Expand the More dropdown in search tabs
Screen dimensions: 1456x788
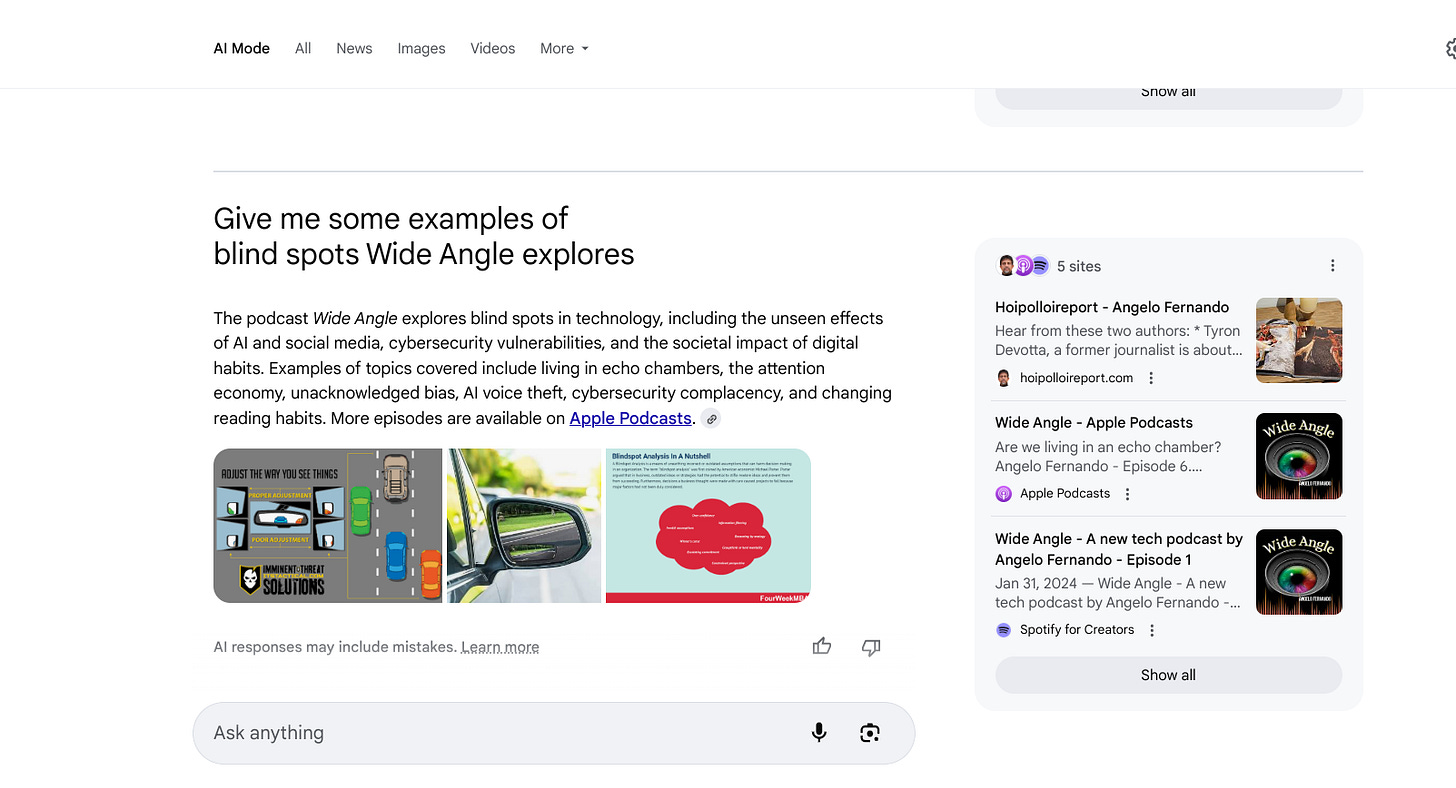tap(564, 48)
